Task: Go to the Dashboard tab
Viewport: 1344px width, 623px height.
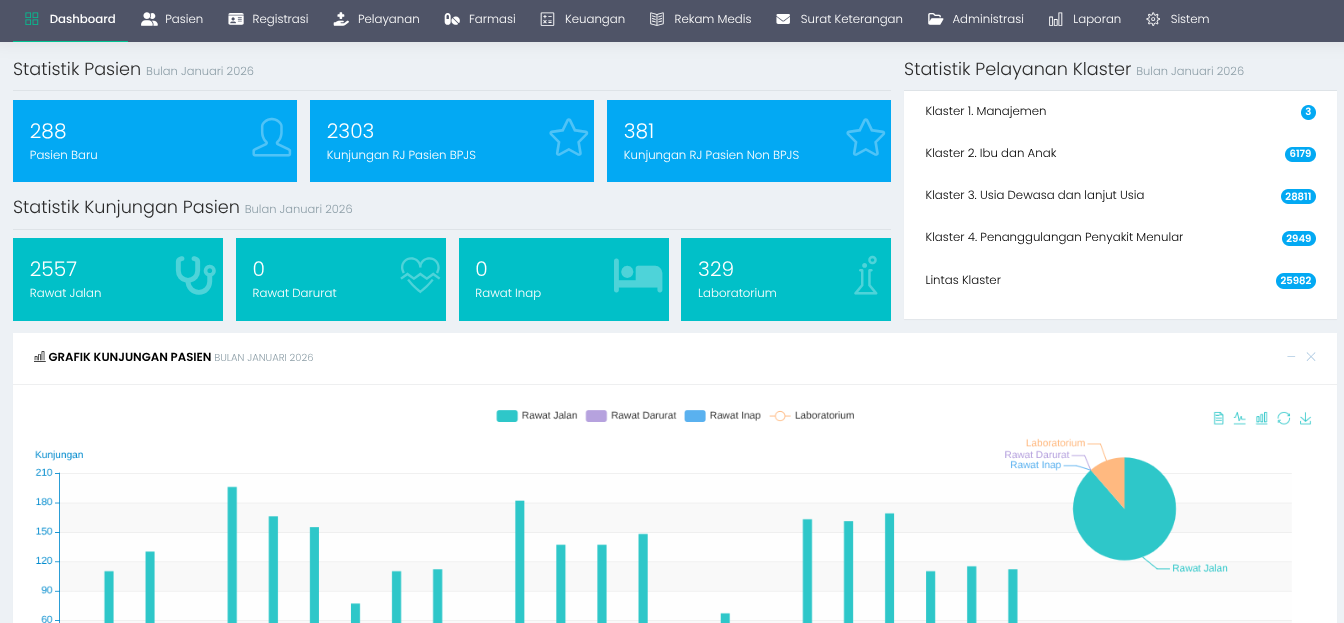Action: [70, 19]
